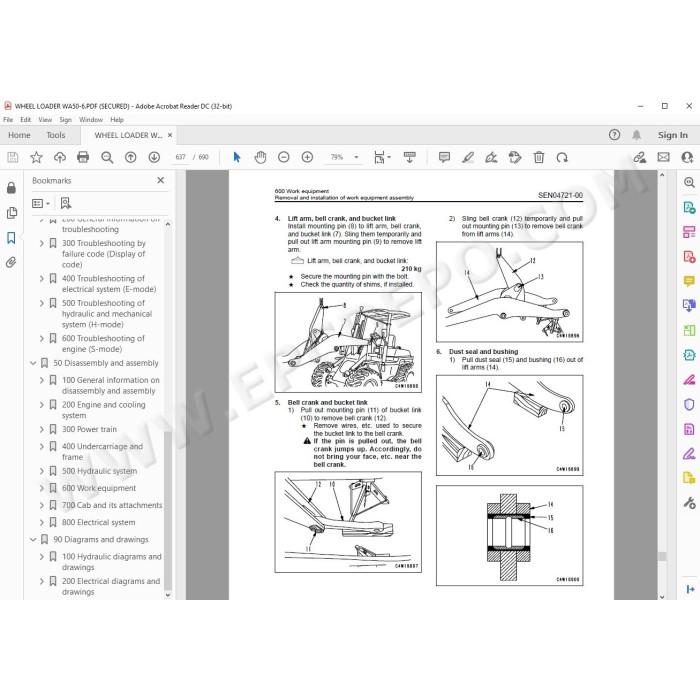Expand the right tools pane arrow
Image resolution: width=700 pixels, height=700 pixels.
coord(690,589)
